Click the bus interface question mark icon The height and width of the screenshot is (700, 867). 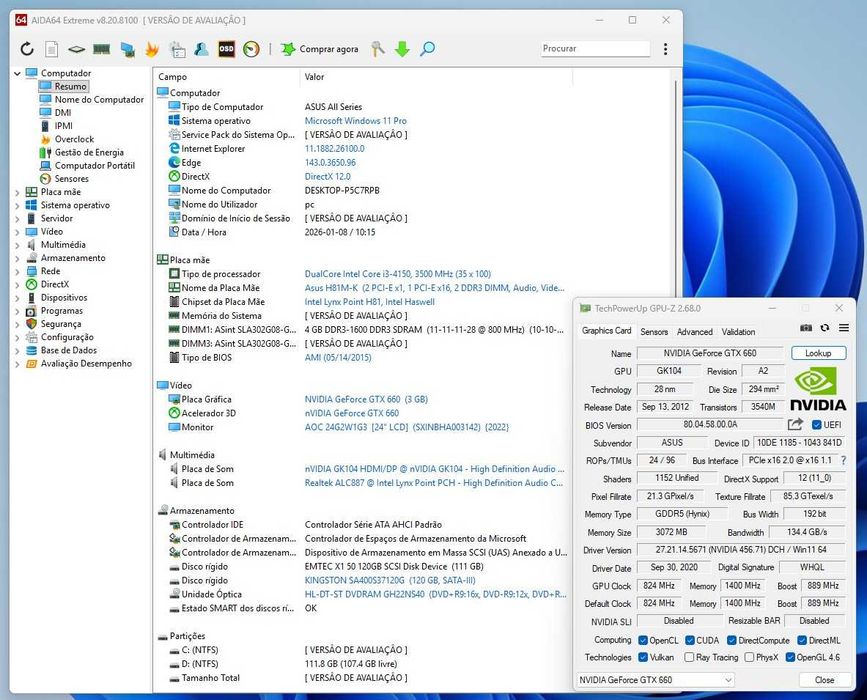click(x=843, y=460)
